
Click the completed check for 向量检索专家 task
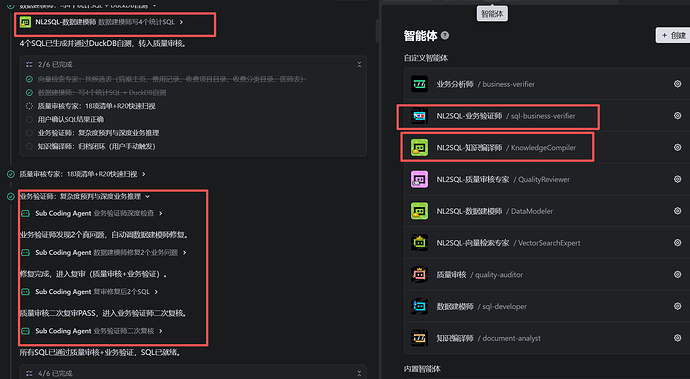29,79
